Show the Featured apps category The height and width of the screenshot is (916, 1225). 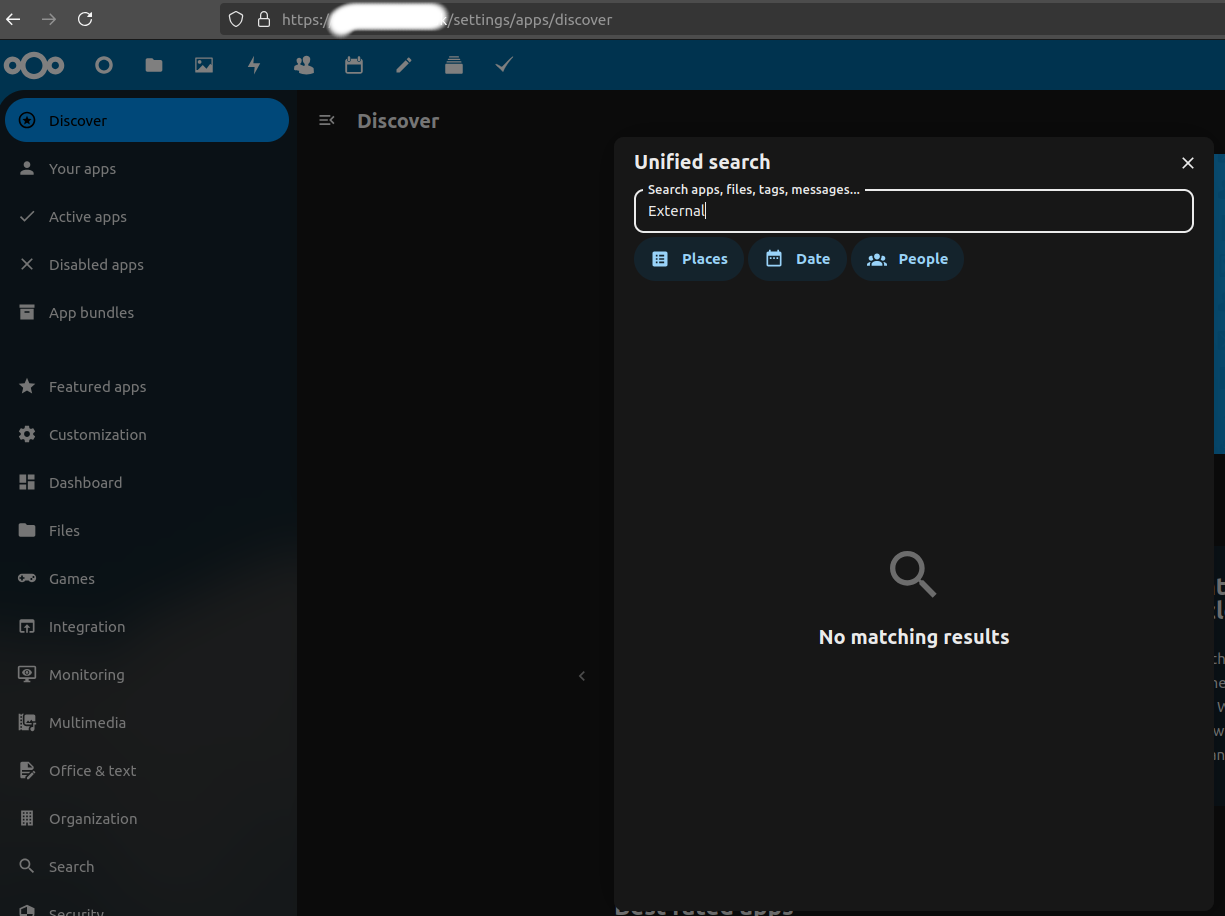[x=97, y=387]
